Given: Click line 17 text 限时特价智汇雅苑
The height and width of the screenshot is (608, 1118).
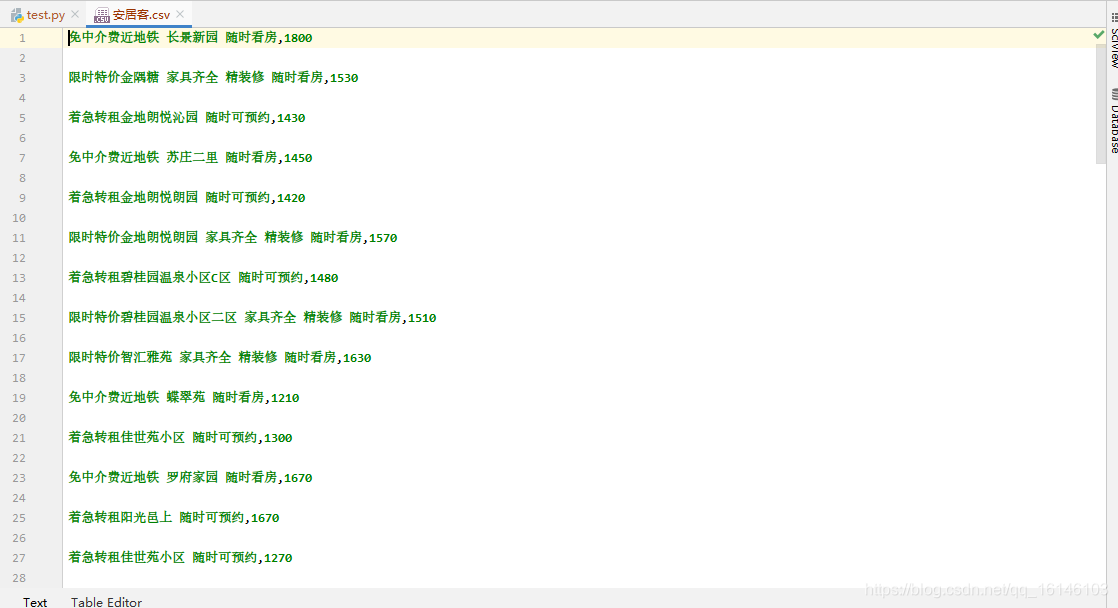Looking at the screenshot, I should [120, 357].
